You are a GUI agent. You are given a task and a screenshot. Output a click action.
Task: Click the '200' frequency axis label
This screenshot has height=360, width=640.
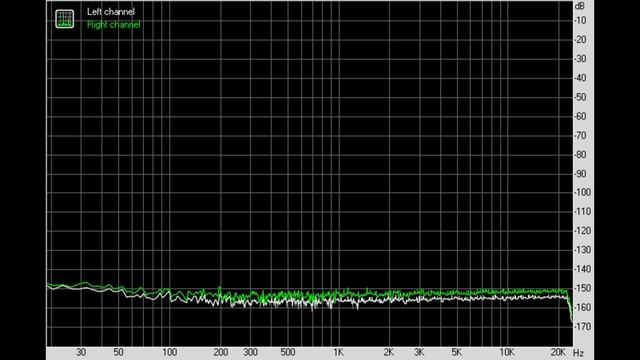pos(221,352)
